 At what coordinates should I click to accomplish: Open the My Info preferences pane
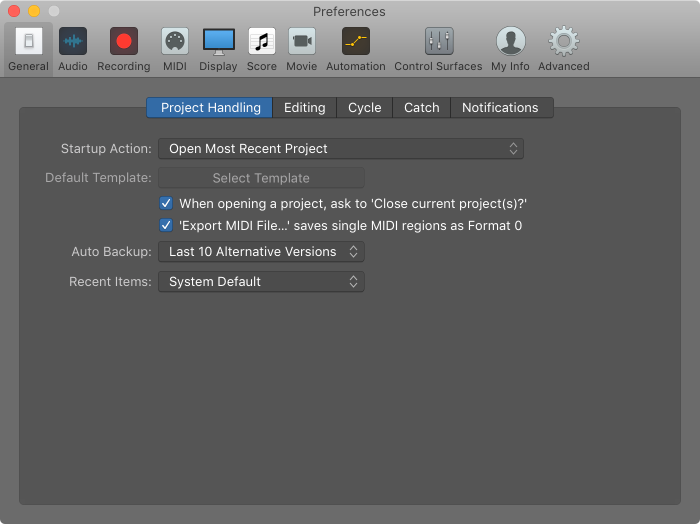point(510,49)
